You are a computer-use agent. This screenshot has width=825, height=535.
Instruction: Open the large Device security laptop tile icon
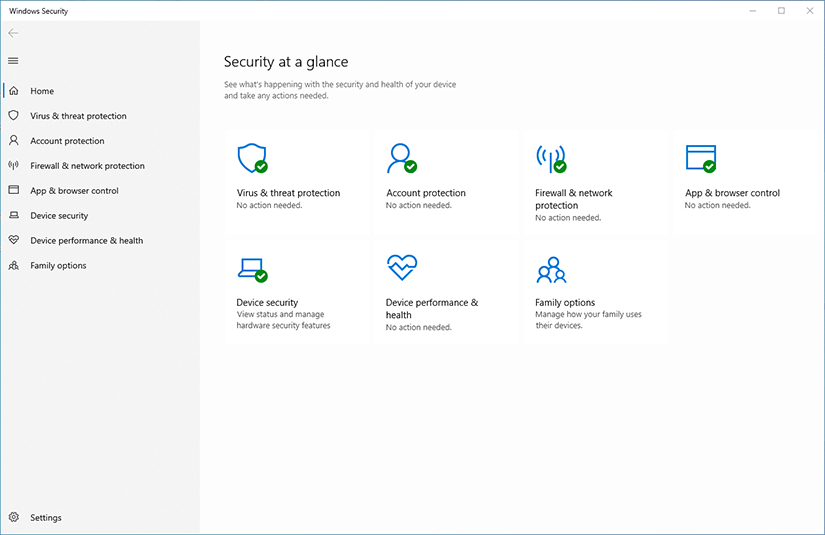[252, 270]
